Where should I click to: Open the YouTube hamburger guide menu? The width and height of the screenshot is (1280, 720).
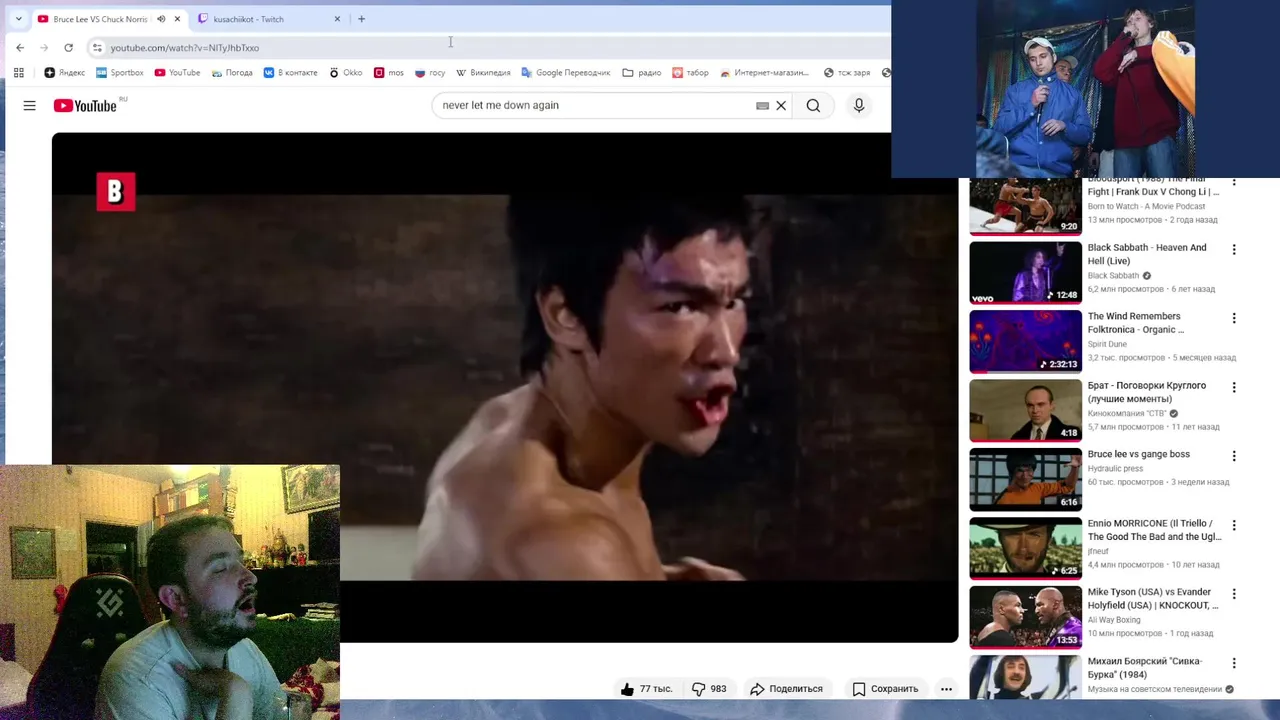pyautogui.click(x=30, y=106)
